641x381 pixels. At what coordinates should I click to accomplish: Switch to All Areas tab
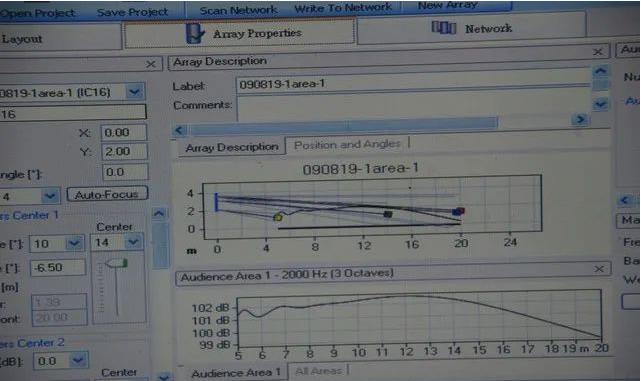pos(318,371)
